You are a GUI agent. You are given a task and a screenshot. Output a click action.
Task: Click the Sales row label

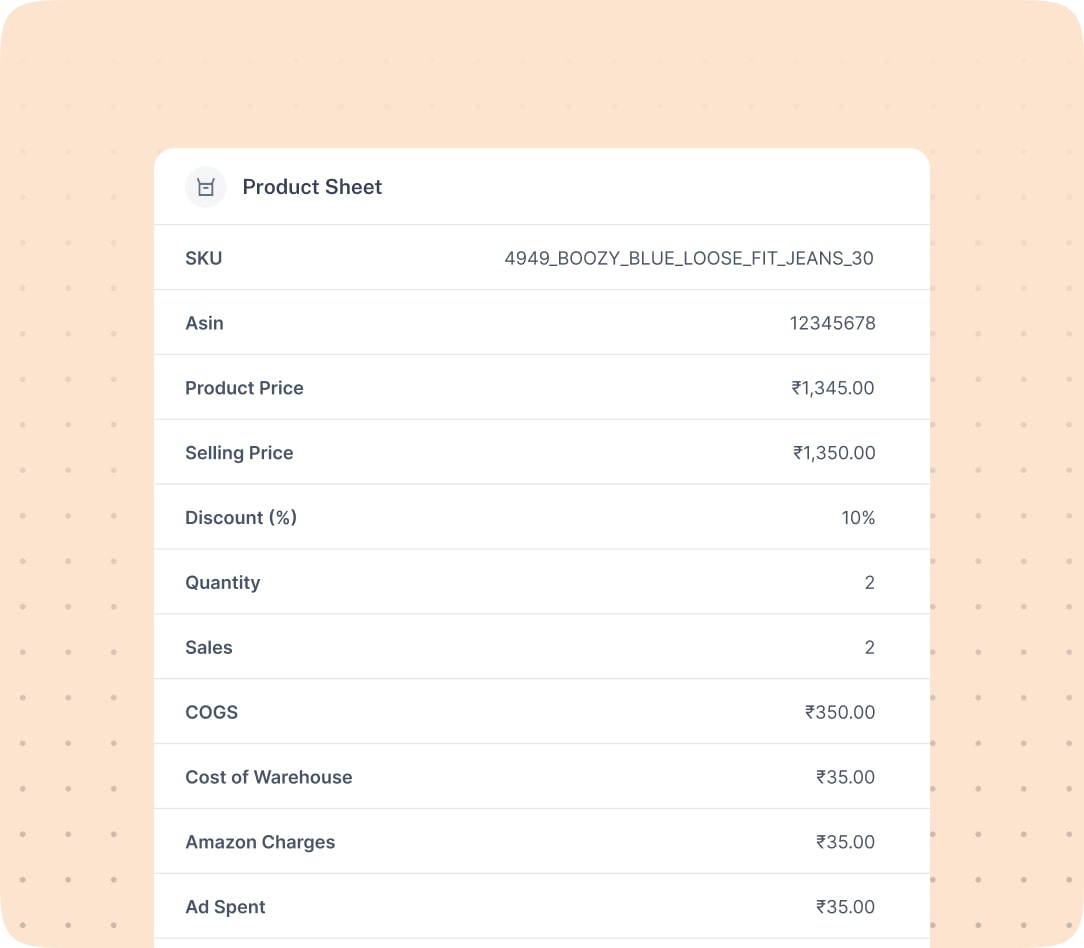(208, 648)
